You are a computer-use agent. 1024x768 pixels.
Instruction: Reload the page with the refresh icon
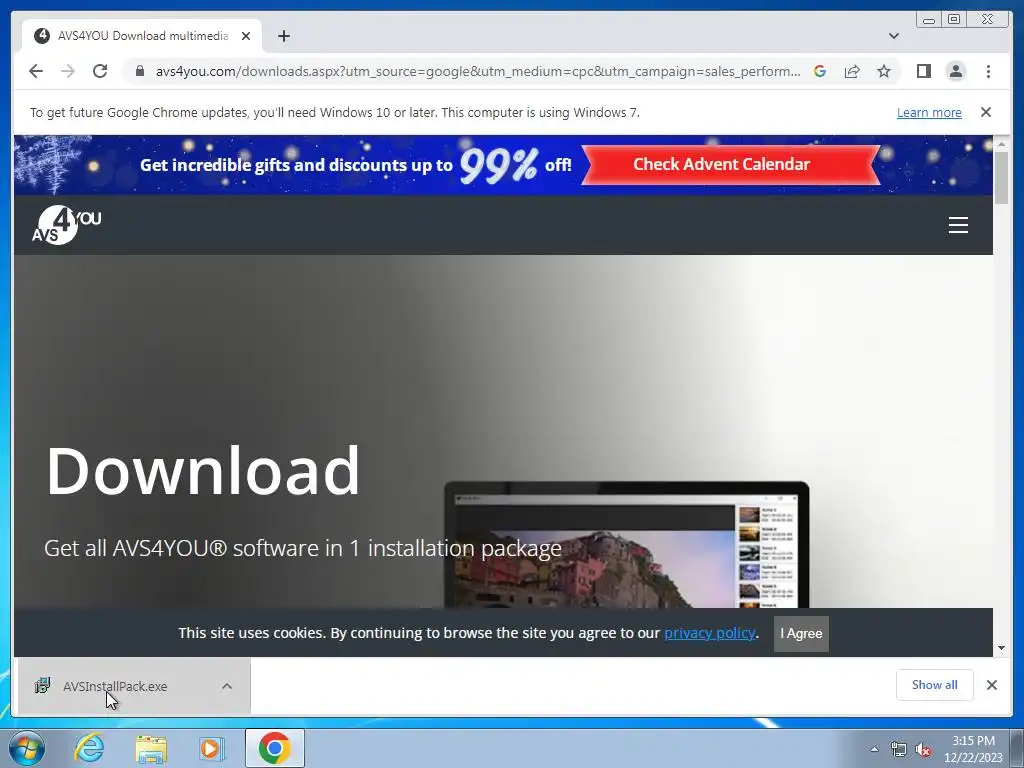click(100, 71)
